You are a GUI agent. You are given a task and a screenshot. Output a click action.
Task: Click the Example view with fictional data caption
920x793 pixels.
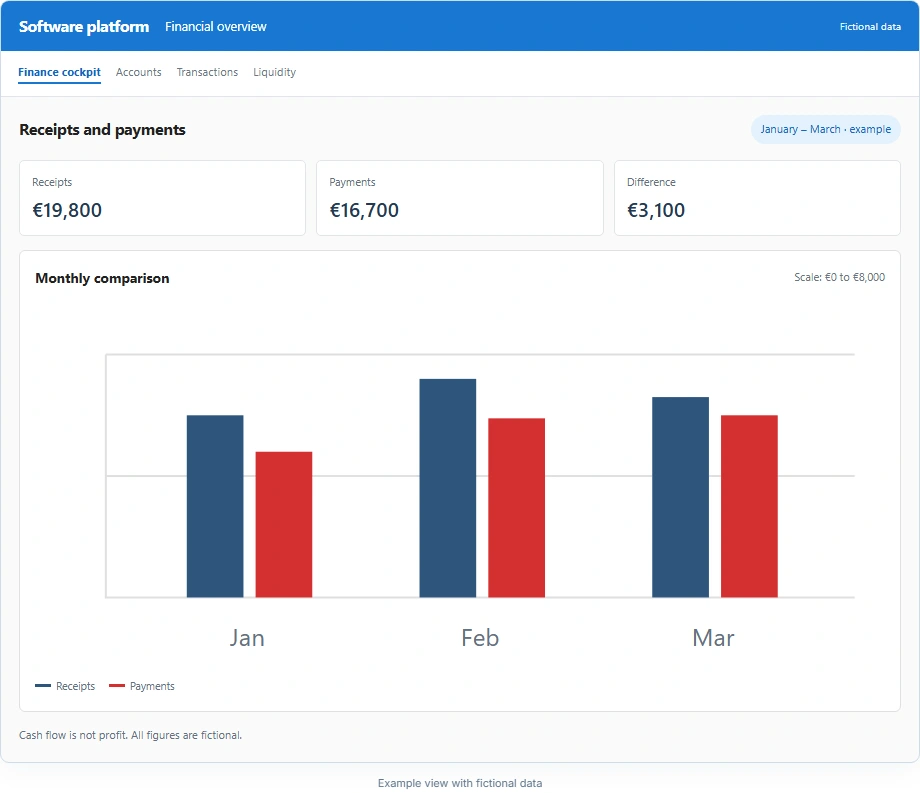point(460,783)
